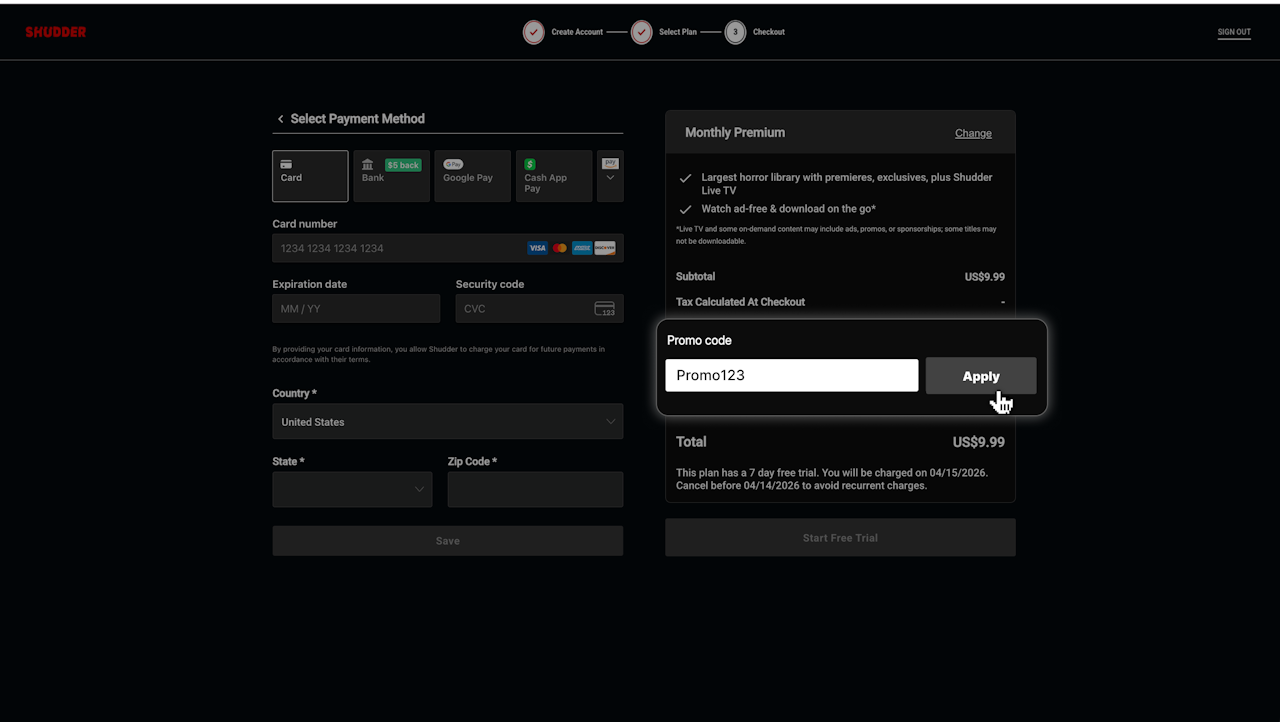Click the step 3 Checkout circle
Screen dimensions: 1280x722
click(x=736, y=32)
